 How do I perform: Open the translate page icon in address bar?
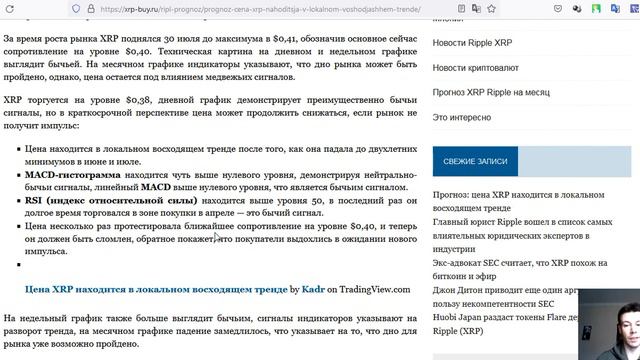pyautogui.click(x=476, y=9)
